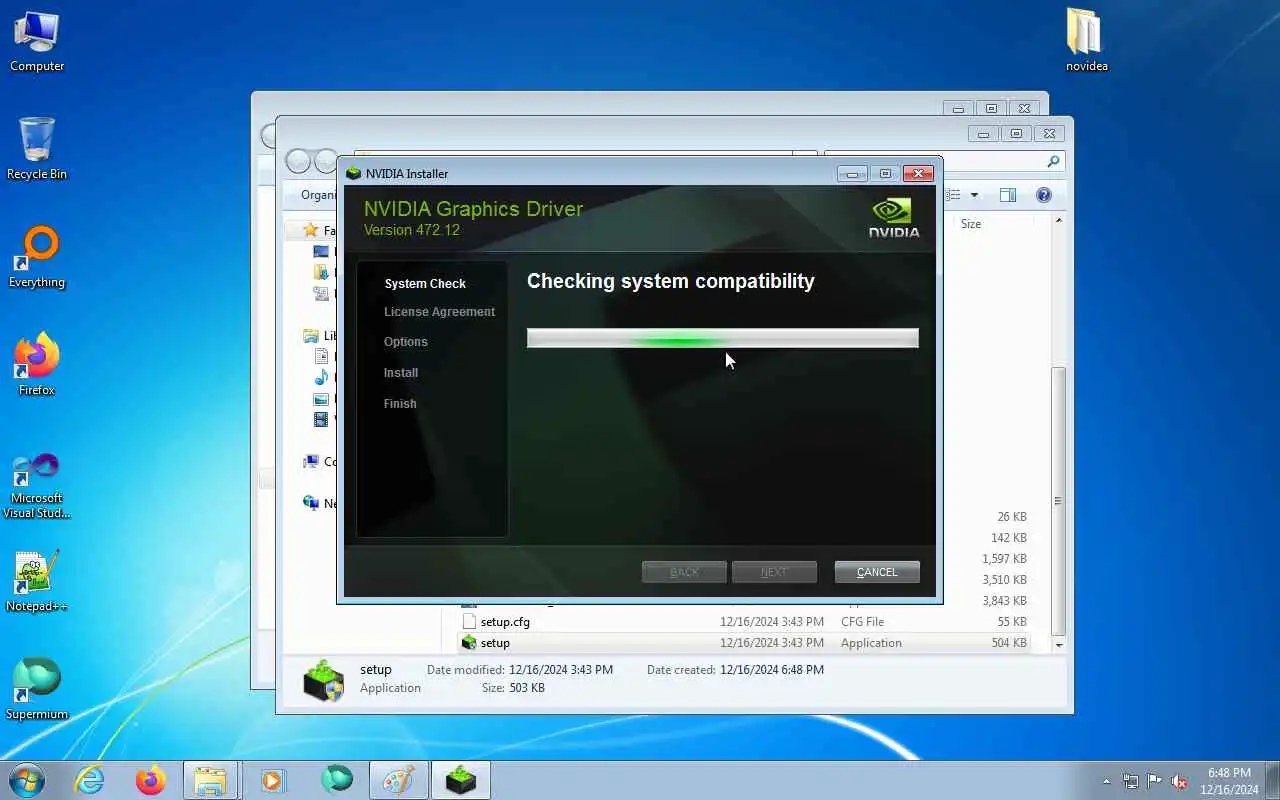Viewport: 1280px width, 800px height.
Task: Toggle the Explorer preview pane button
Action: coord(1008,195)
